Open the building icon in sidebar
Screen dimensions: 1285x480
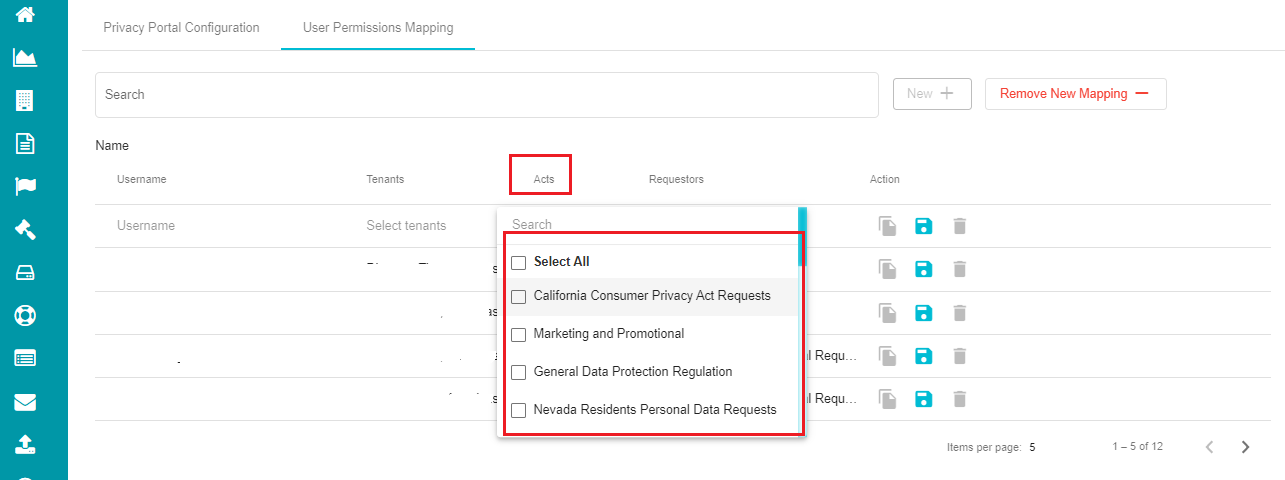[x=25, y=101]
